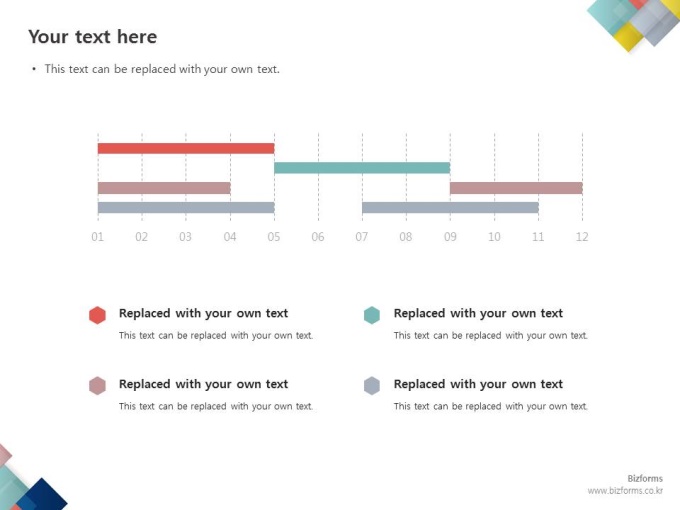
Task: Select the description under the gray hexagon heading
Action: [x=490, y=406]
